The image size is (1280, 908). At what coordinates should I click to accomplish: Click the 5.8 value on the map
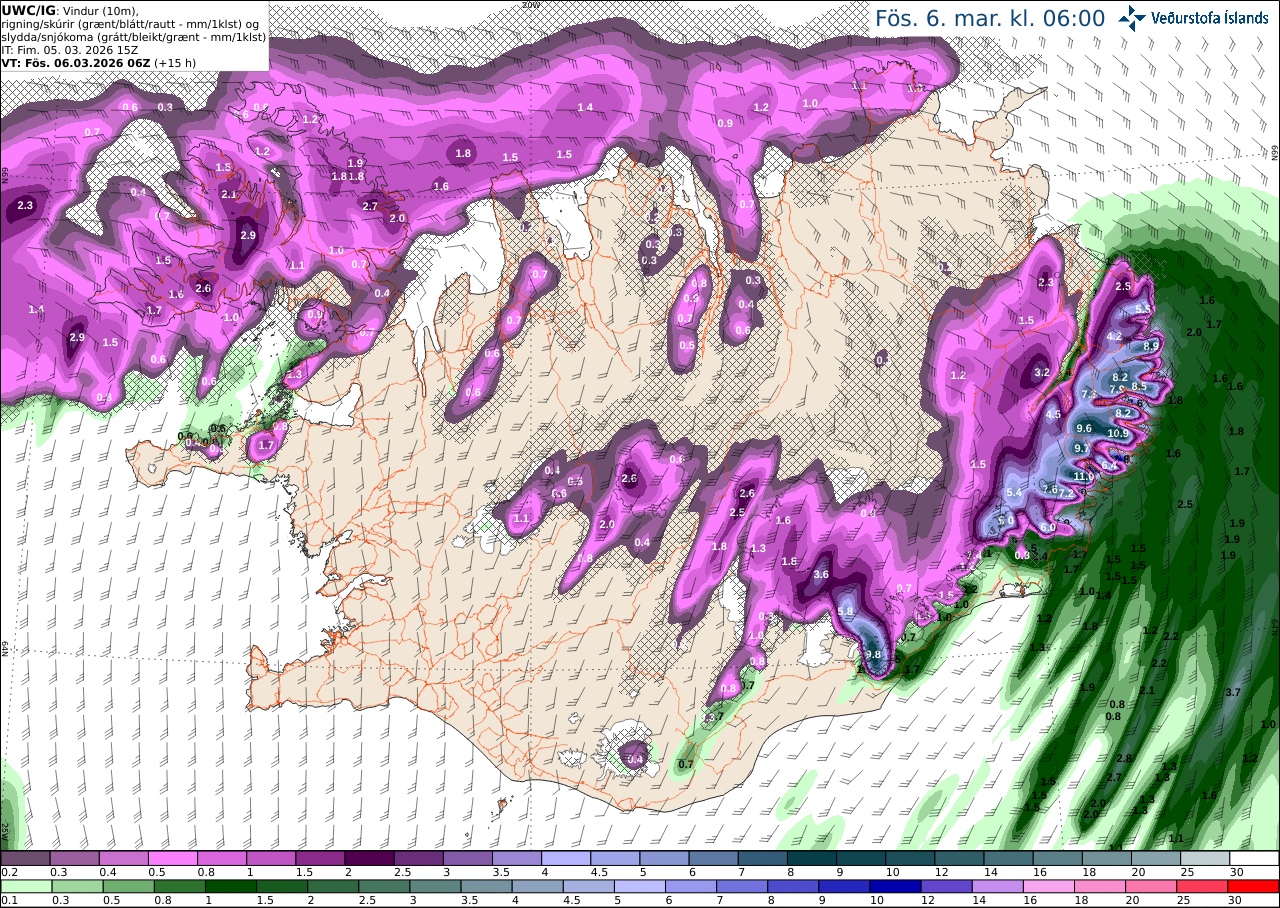[845, 611]
